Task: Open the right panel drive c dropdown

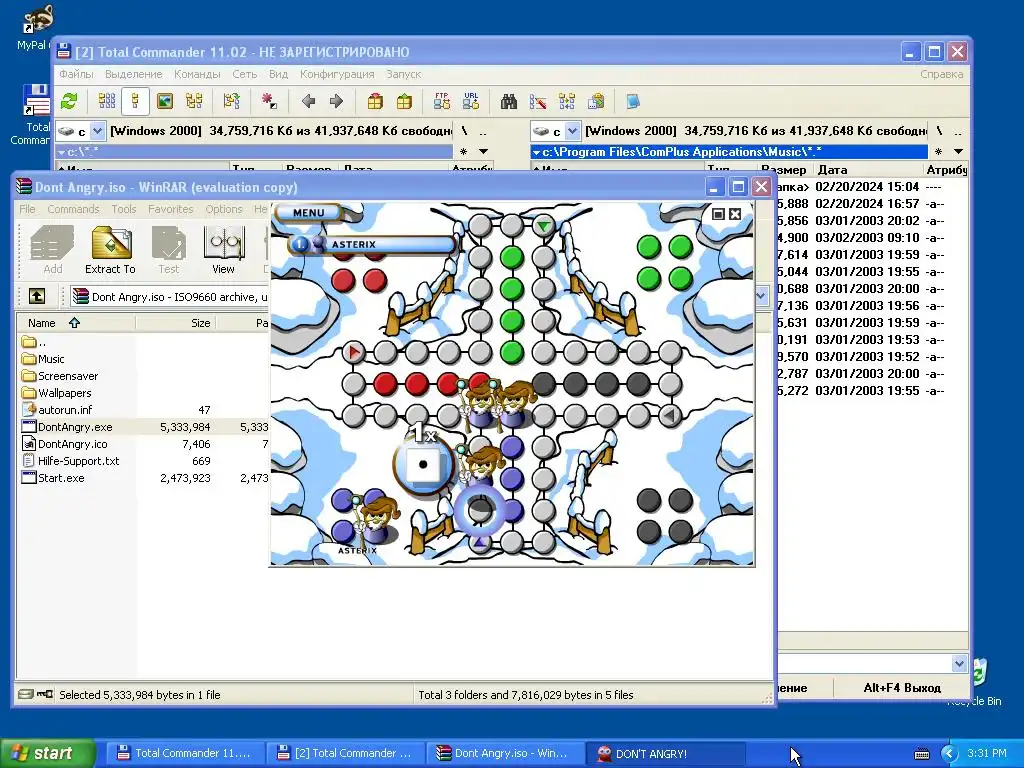Action: click(x=572, y=131)
